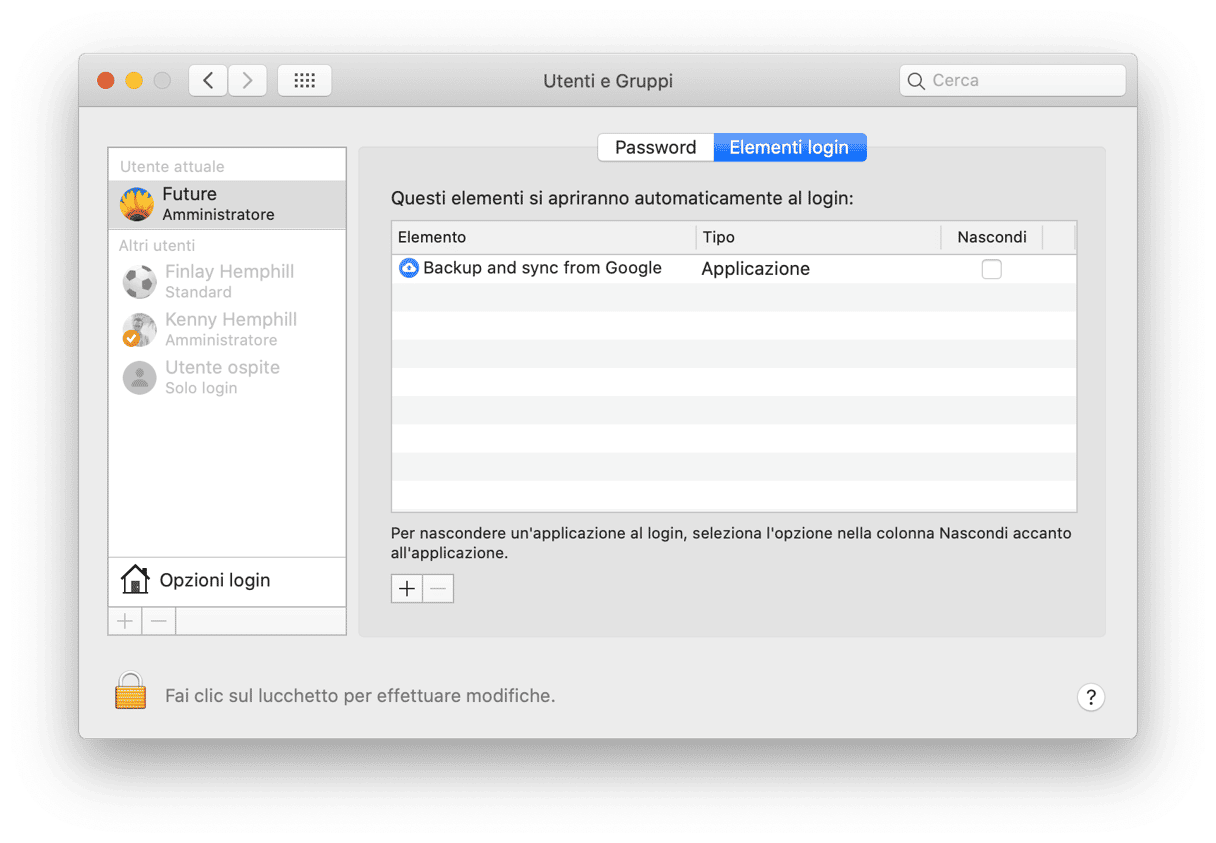Viewport: 1216px width, 843px height.
Task: Click the back navigation arrow
Action: tap(208, 81)
